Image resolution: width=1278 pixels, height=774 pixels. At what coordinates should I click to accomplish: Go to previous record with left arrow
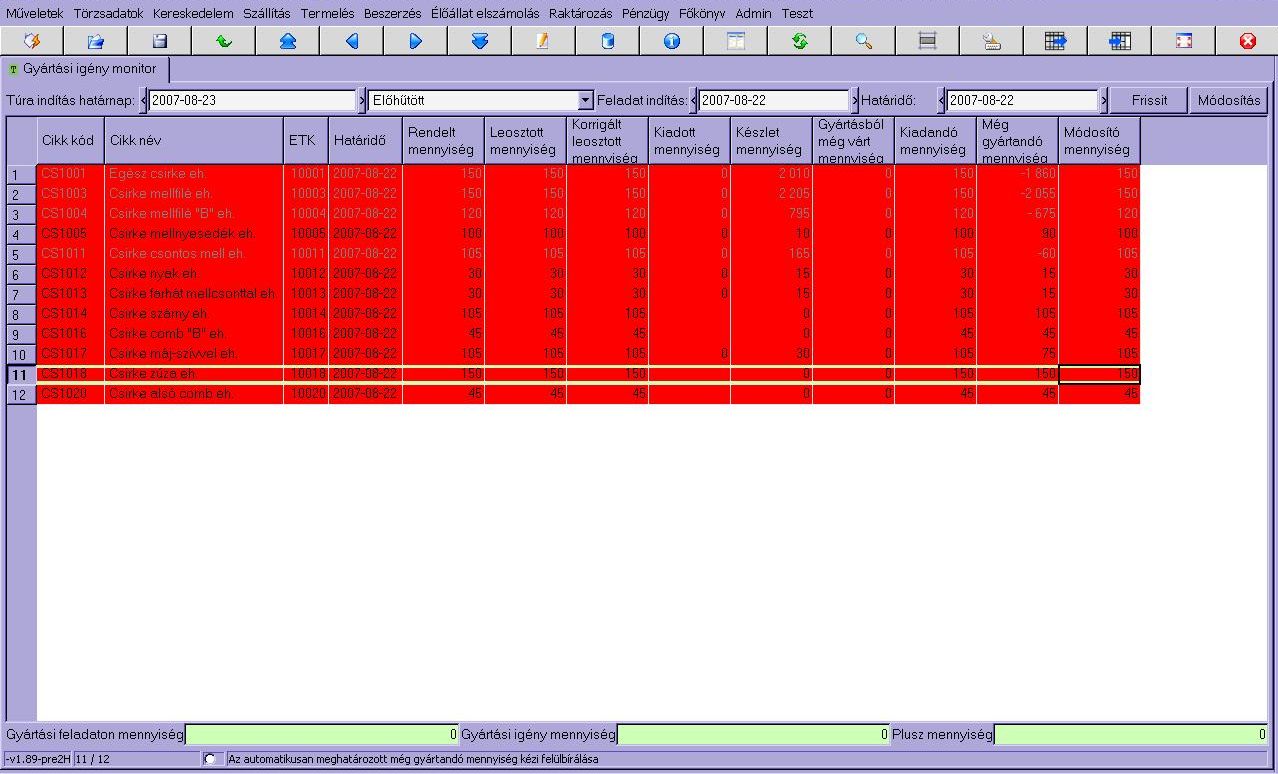[351, 41]
